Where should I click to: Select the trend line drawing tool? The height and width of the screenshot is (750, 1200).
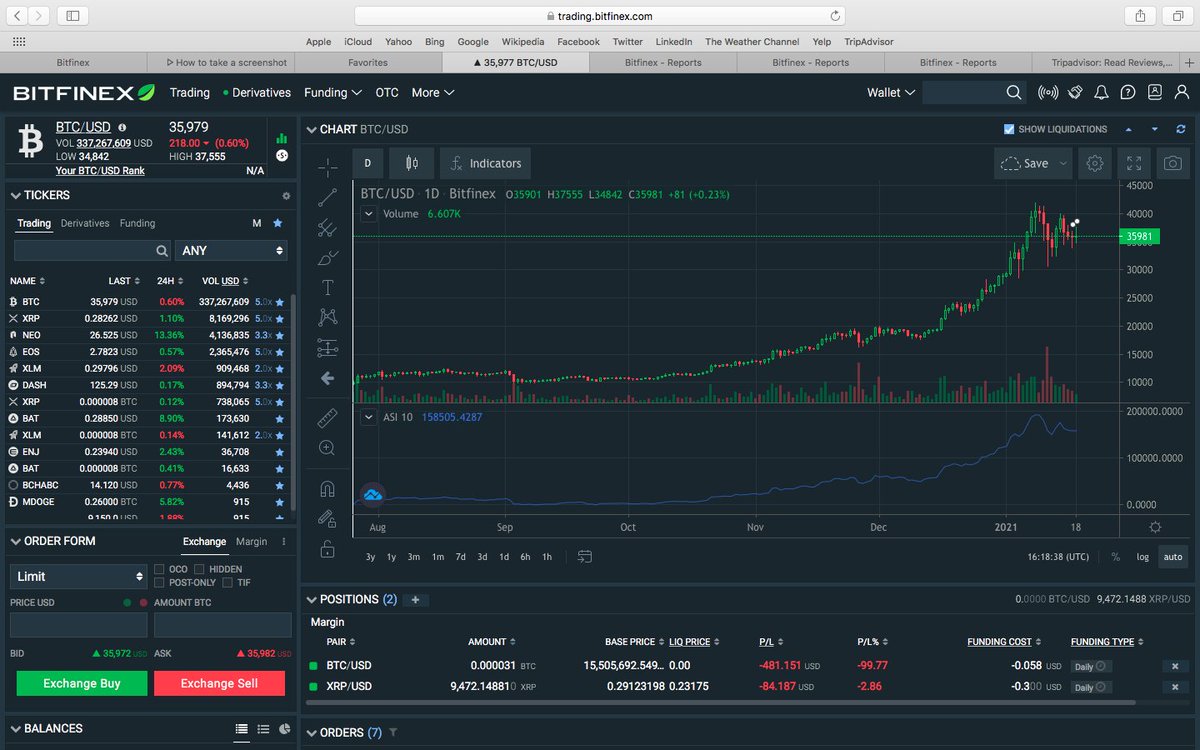pyautogui.click(x=327, y=197)
